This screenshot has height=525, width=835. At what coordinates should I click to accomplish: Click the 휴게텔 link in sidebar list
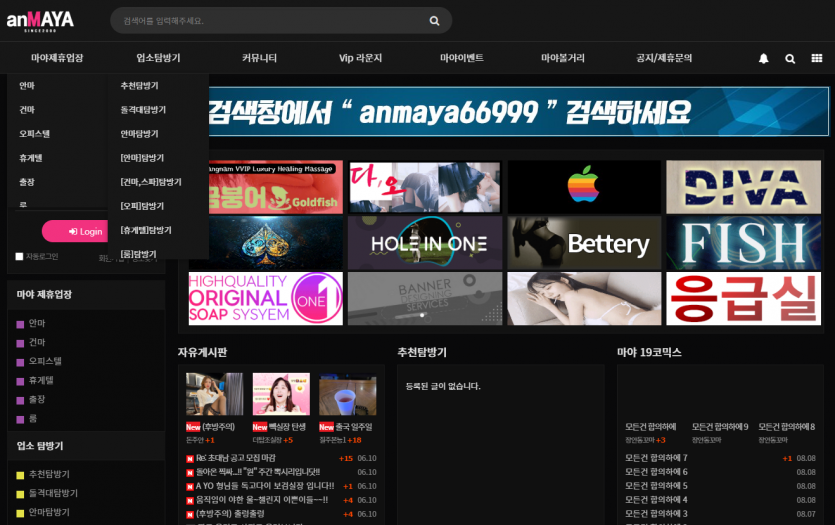tap(41, 381)
